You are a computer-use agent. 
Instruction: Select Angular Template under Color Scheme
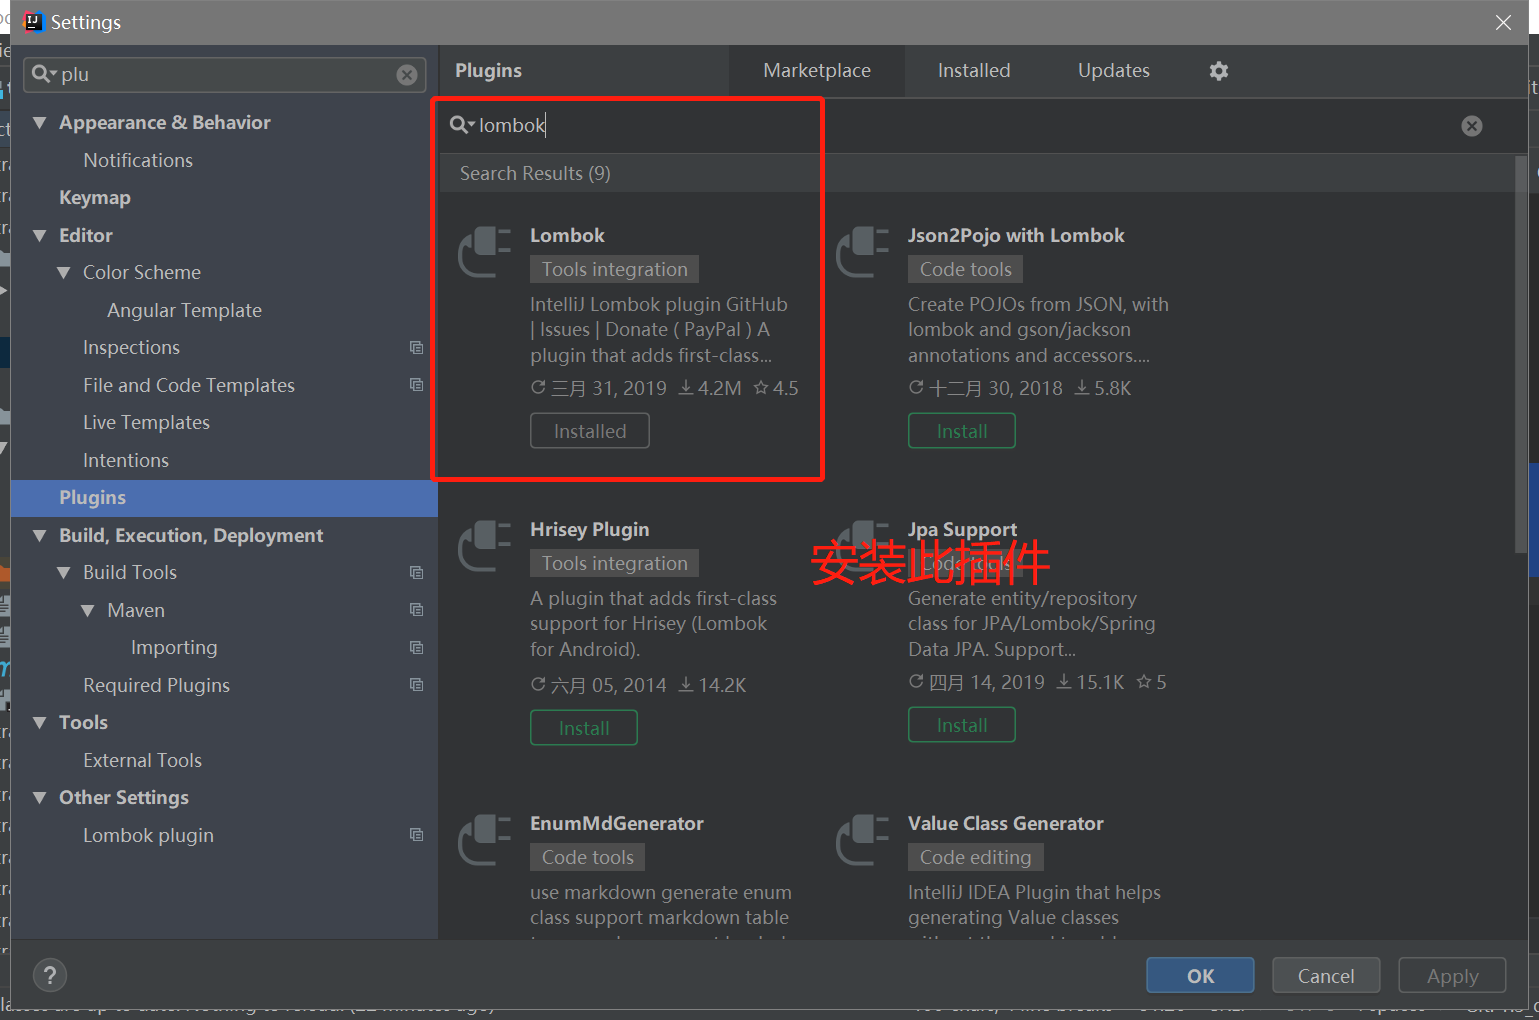184,310
